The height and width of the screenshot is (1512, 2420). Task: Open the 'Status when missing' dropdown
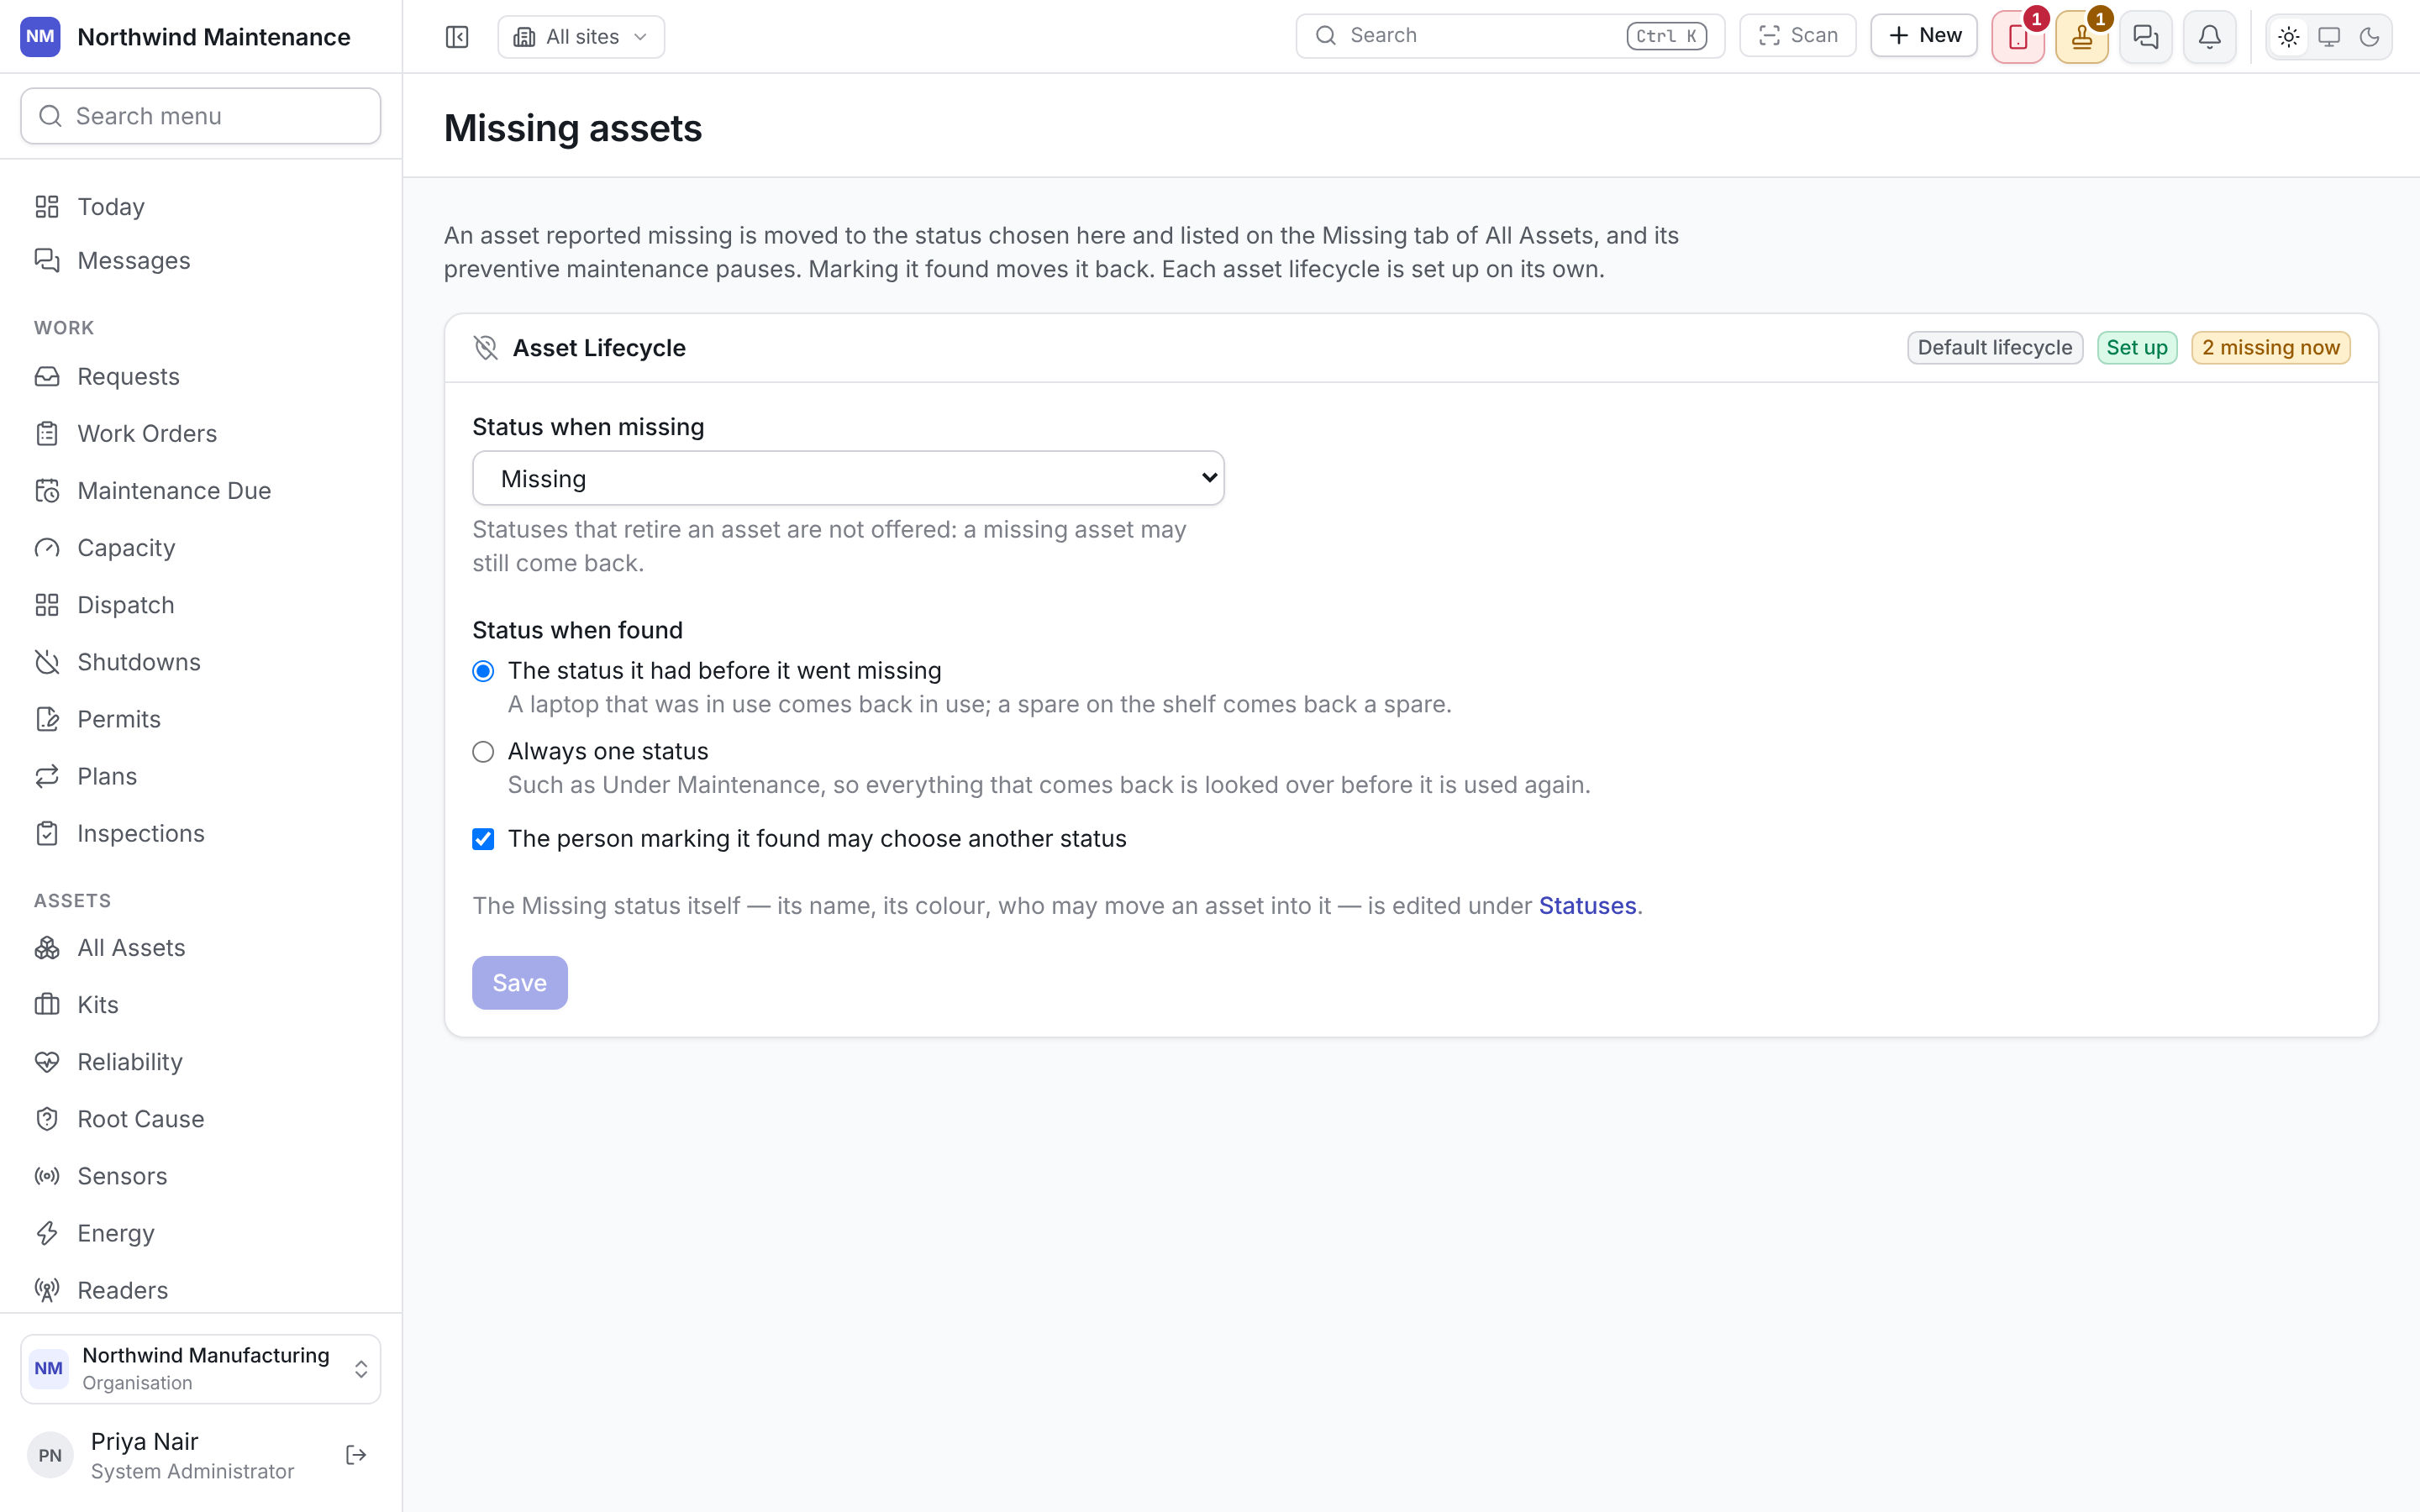tap(848, 478)
